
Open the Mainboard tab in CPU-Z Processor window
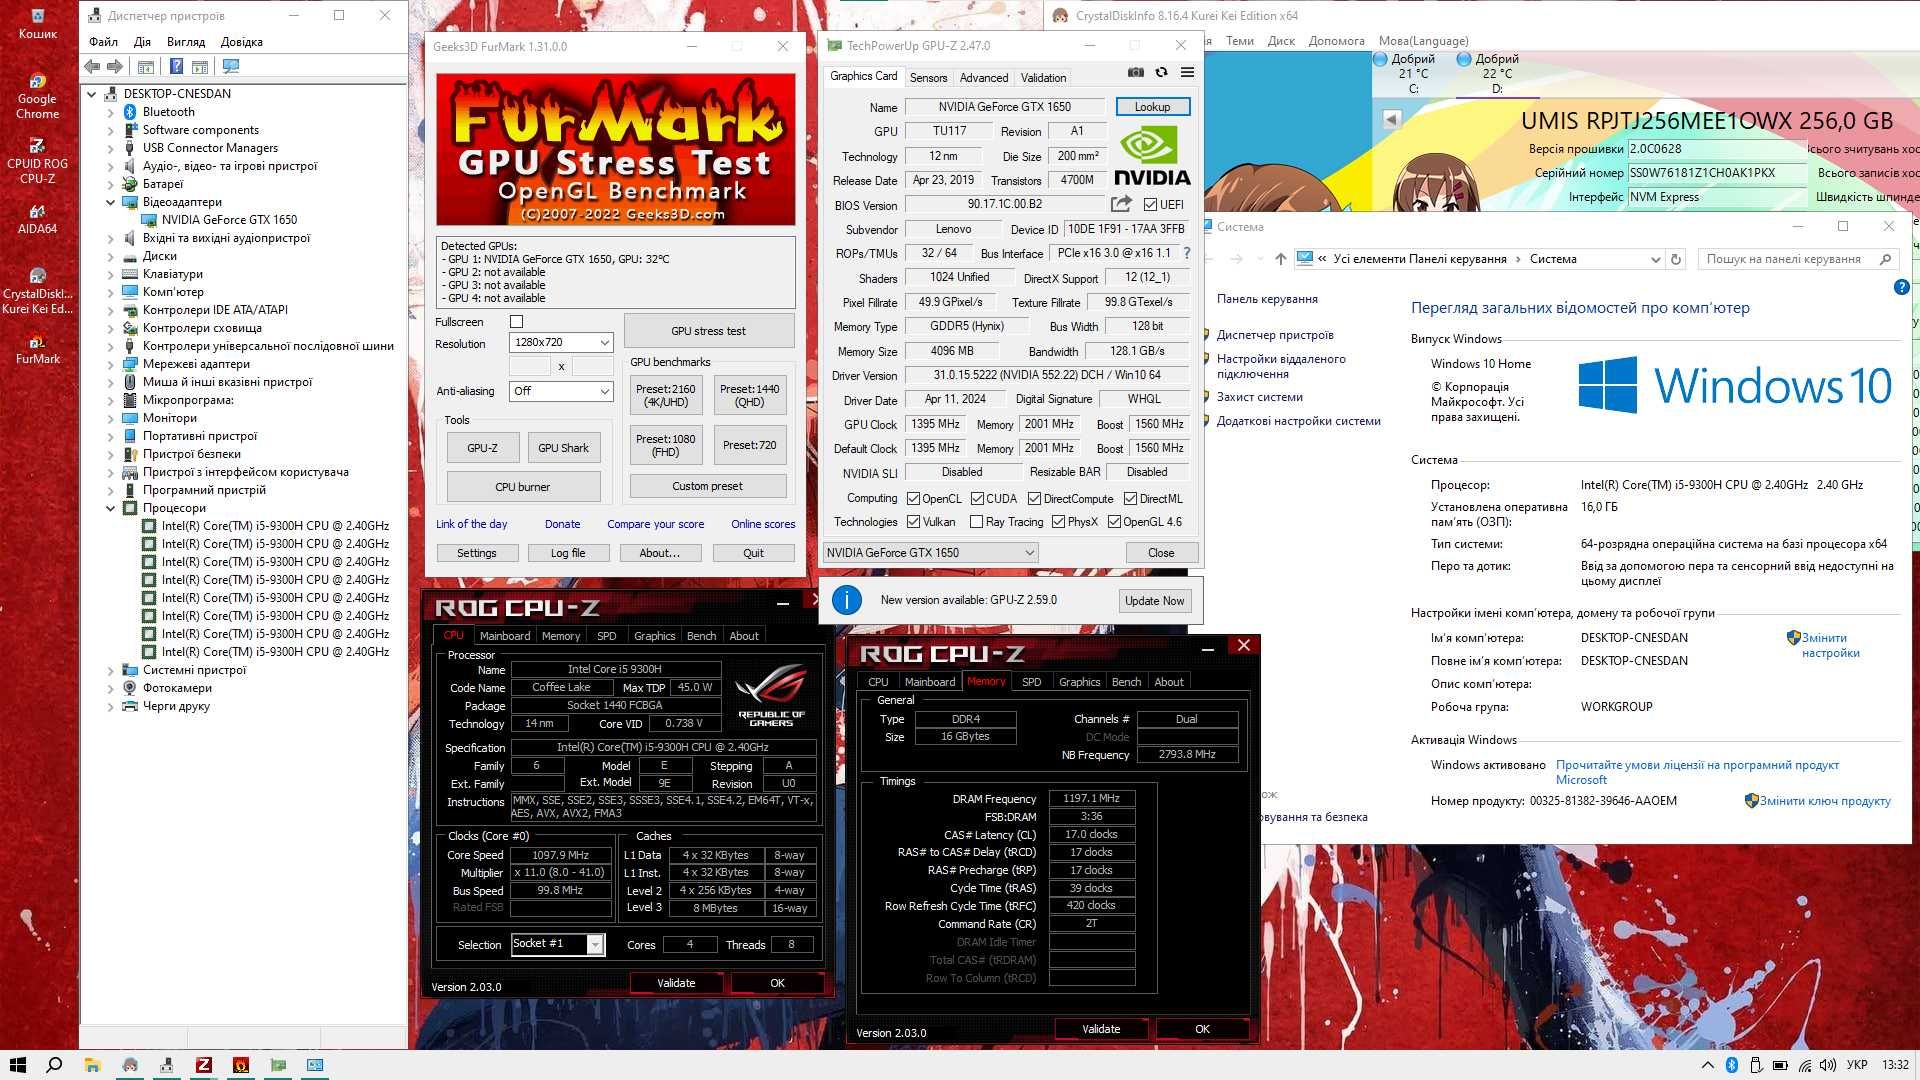(505, 636)
